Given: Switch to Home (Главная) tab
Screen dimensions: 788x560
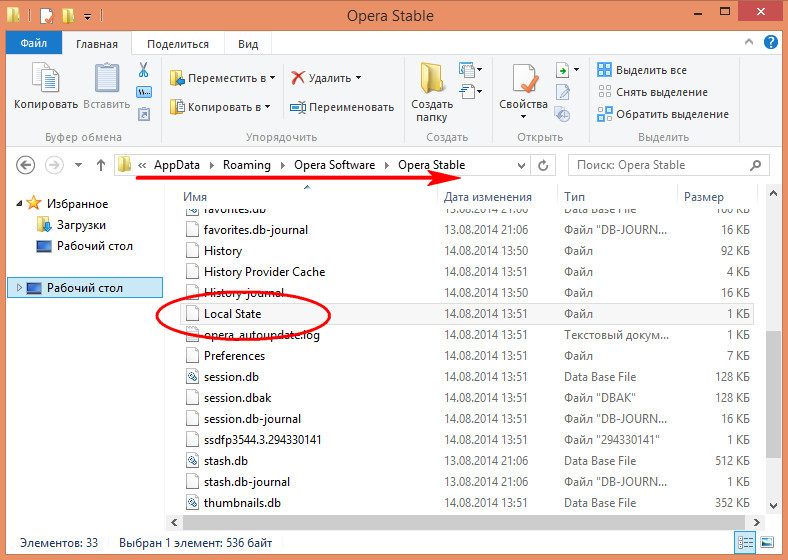Looking at the screenshot, I should 96,44.
